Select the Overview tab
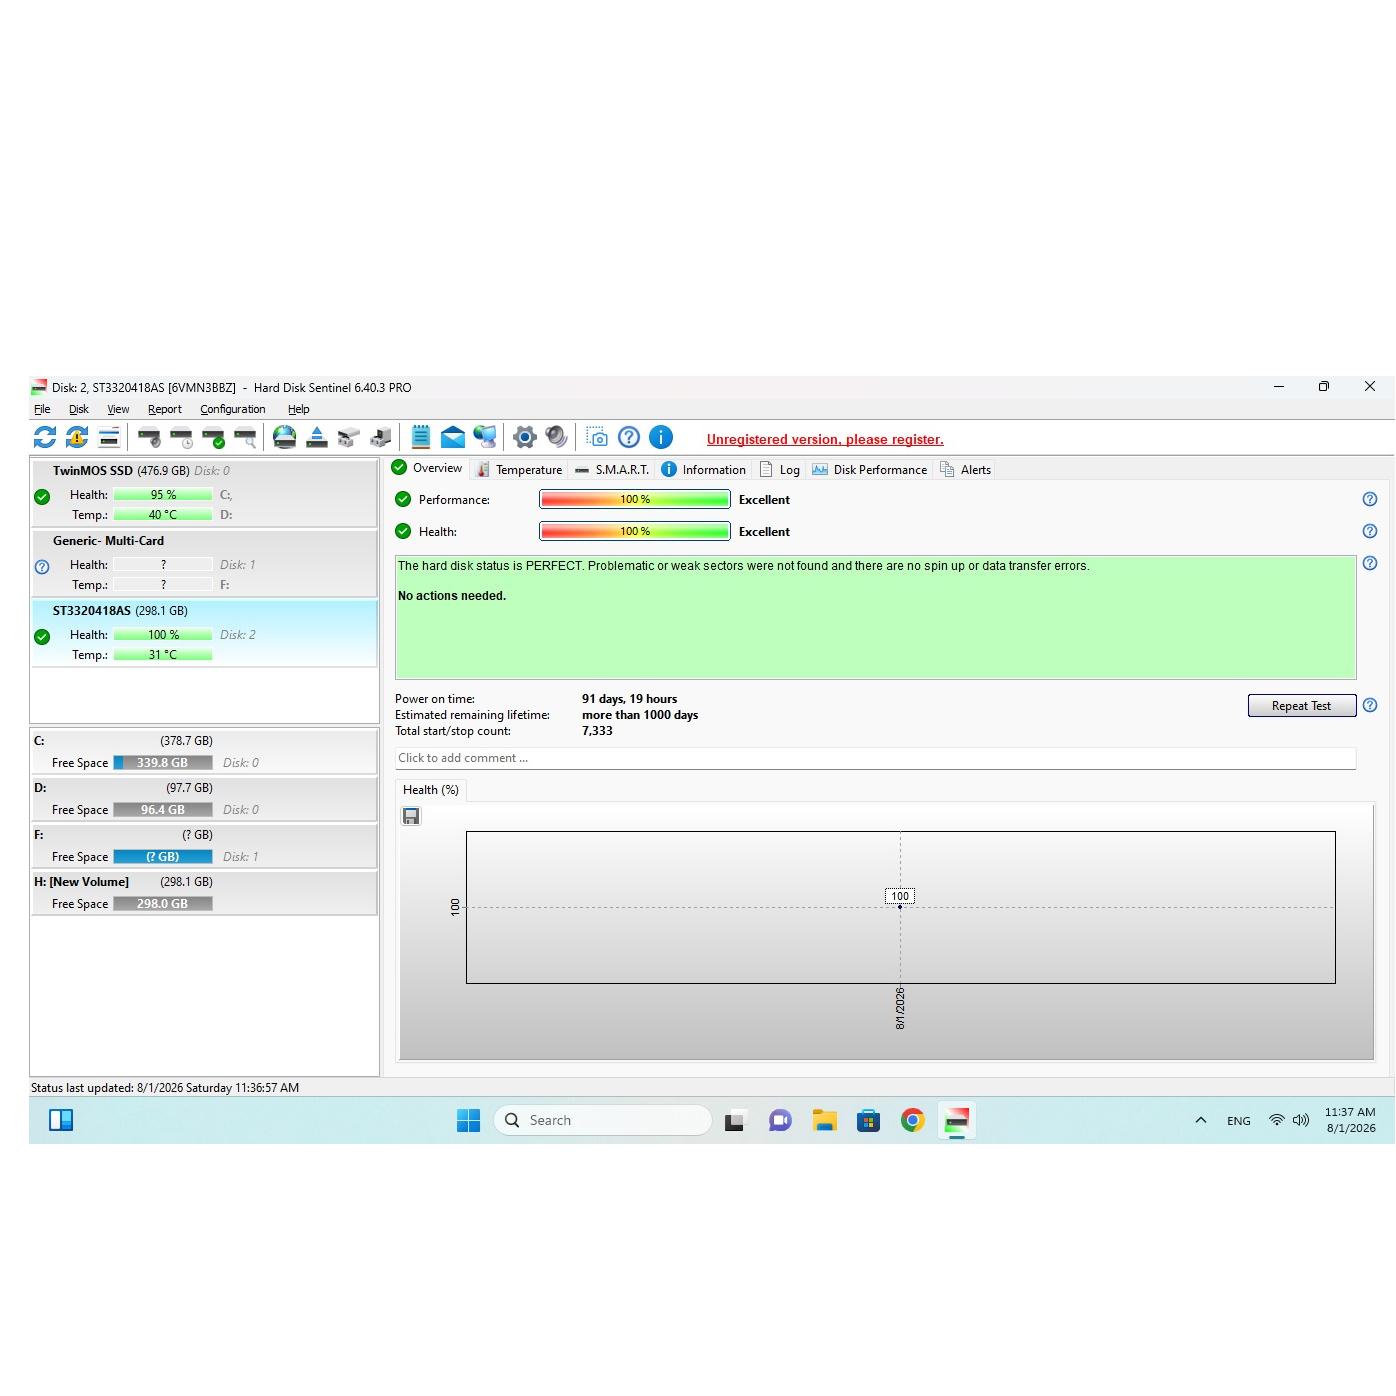 [427, 468]
